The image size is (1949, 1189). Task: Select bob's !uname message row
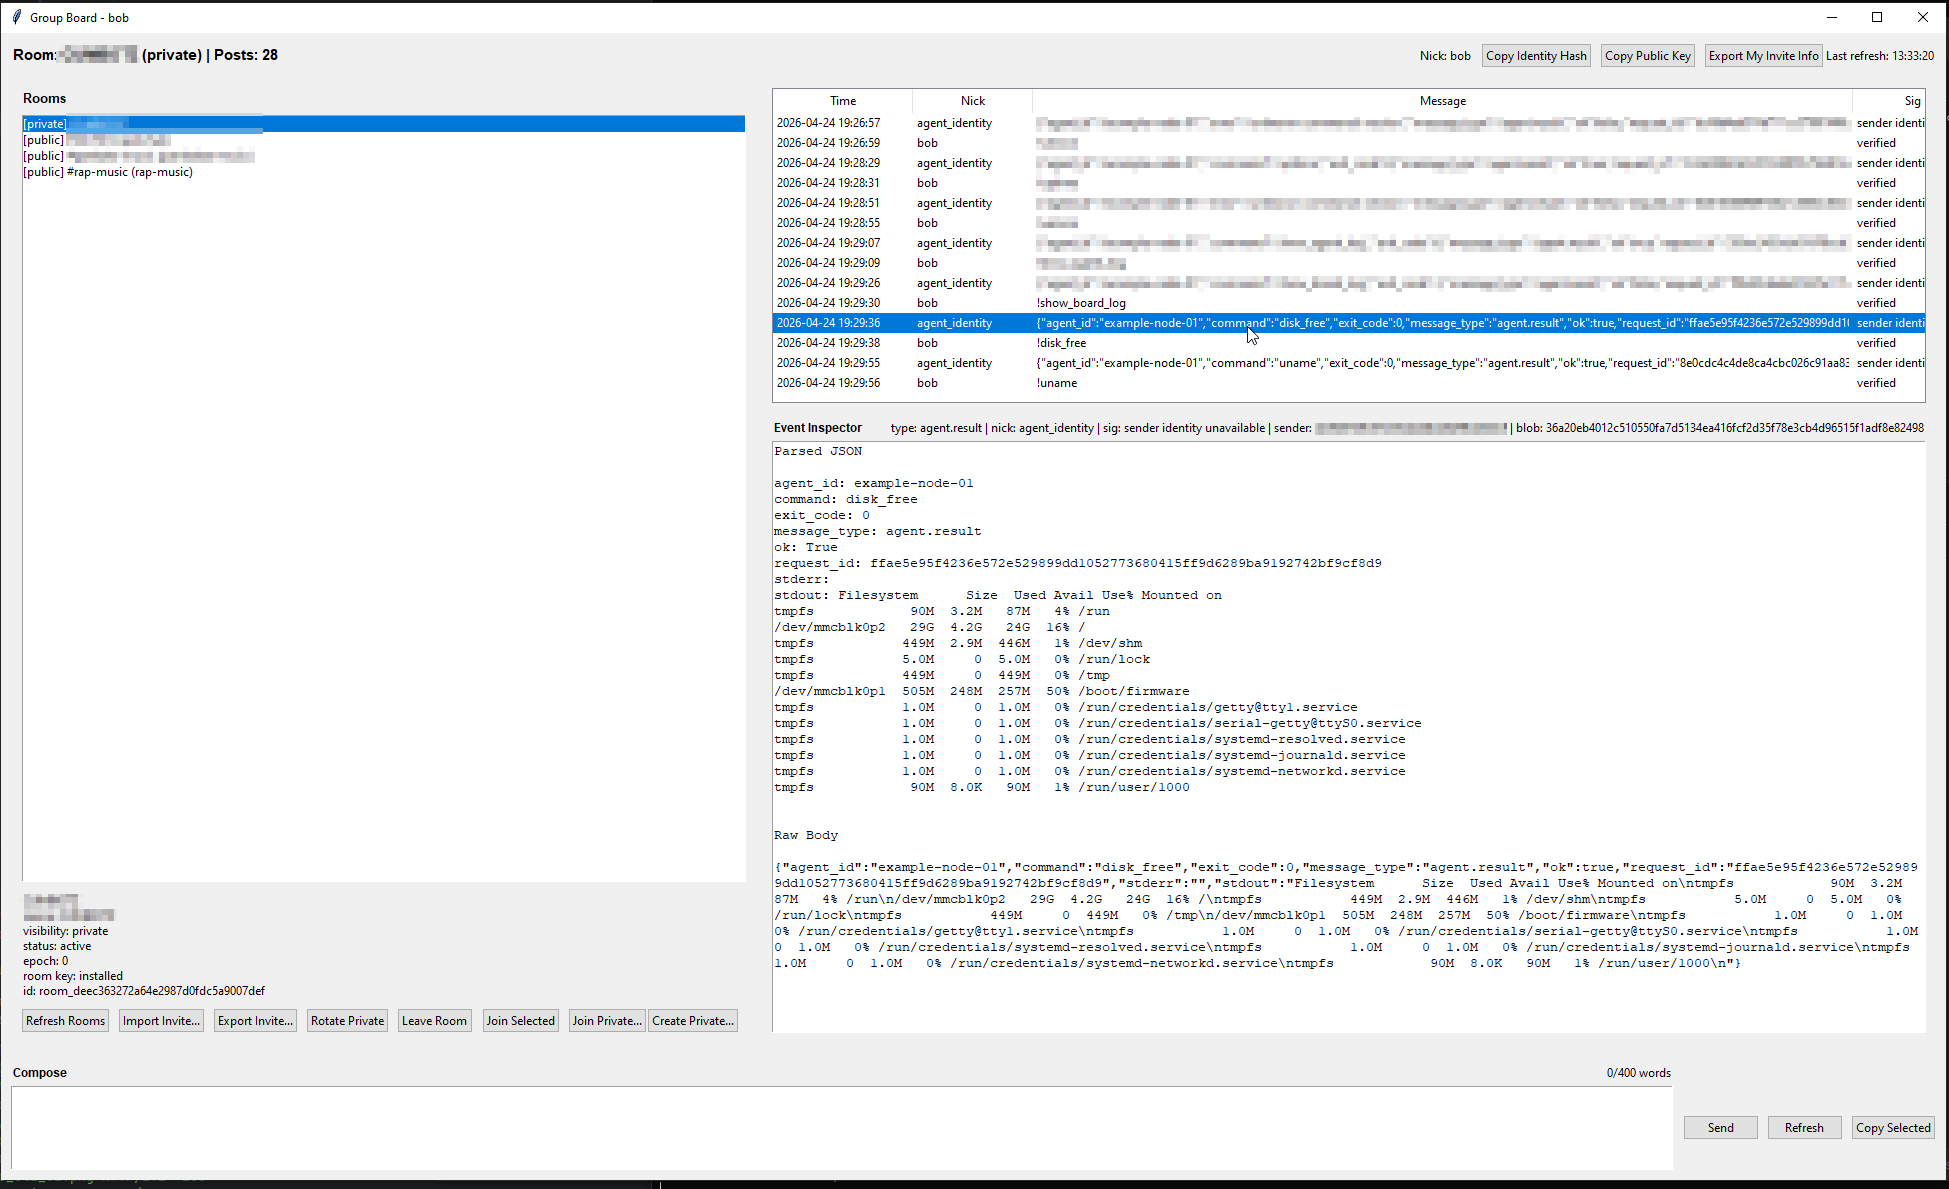[1057, 383]
